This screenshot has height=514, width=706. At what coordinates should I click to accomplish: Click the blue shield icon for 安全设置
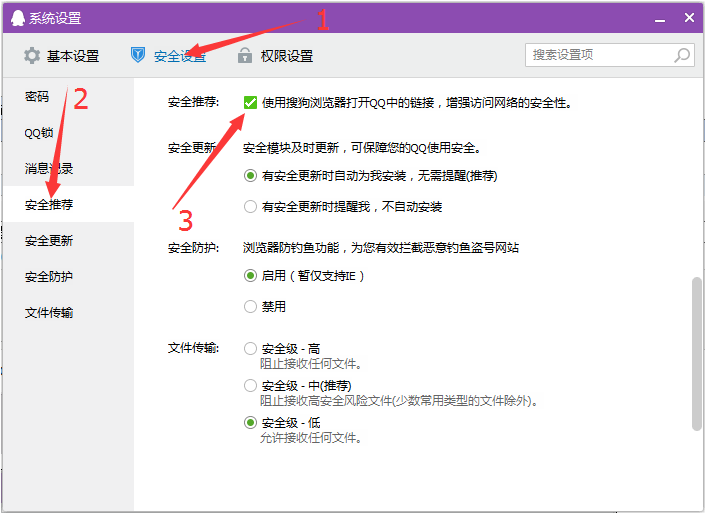point(138,55)
